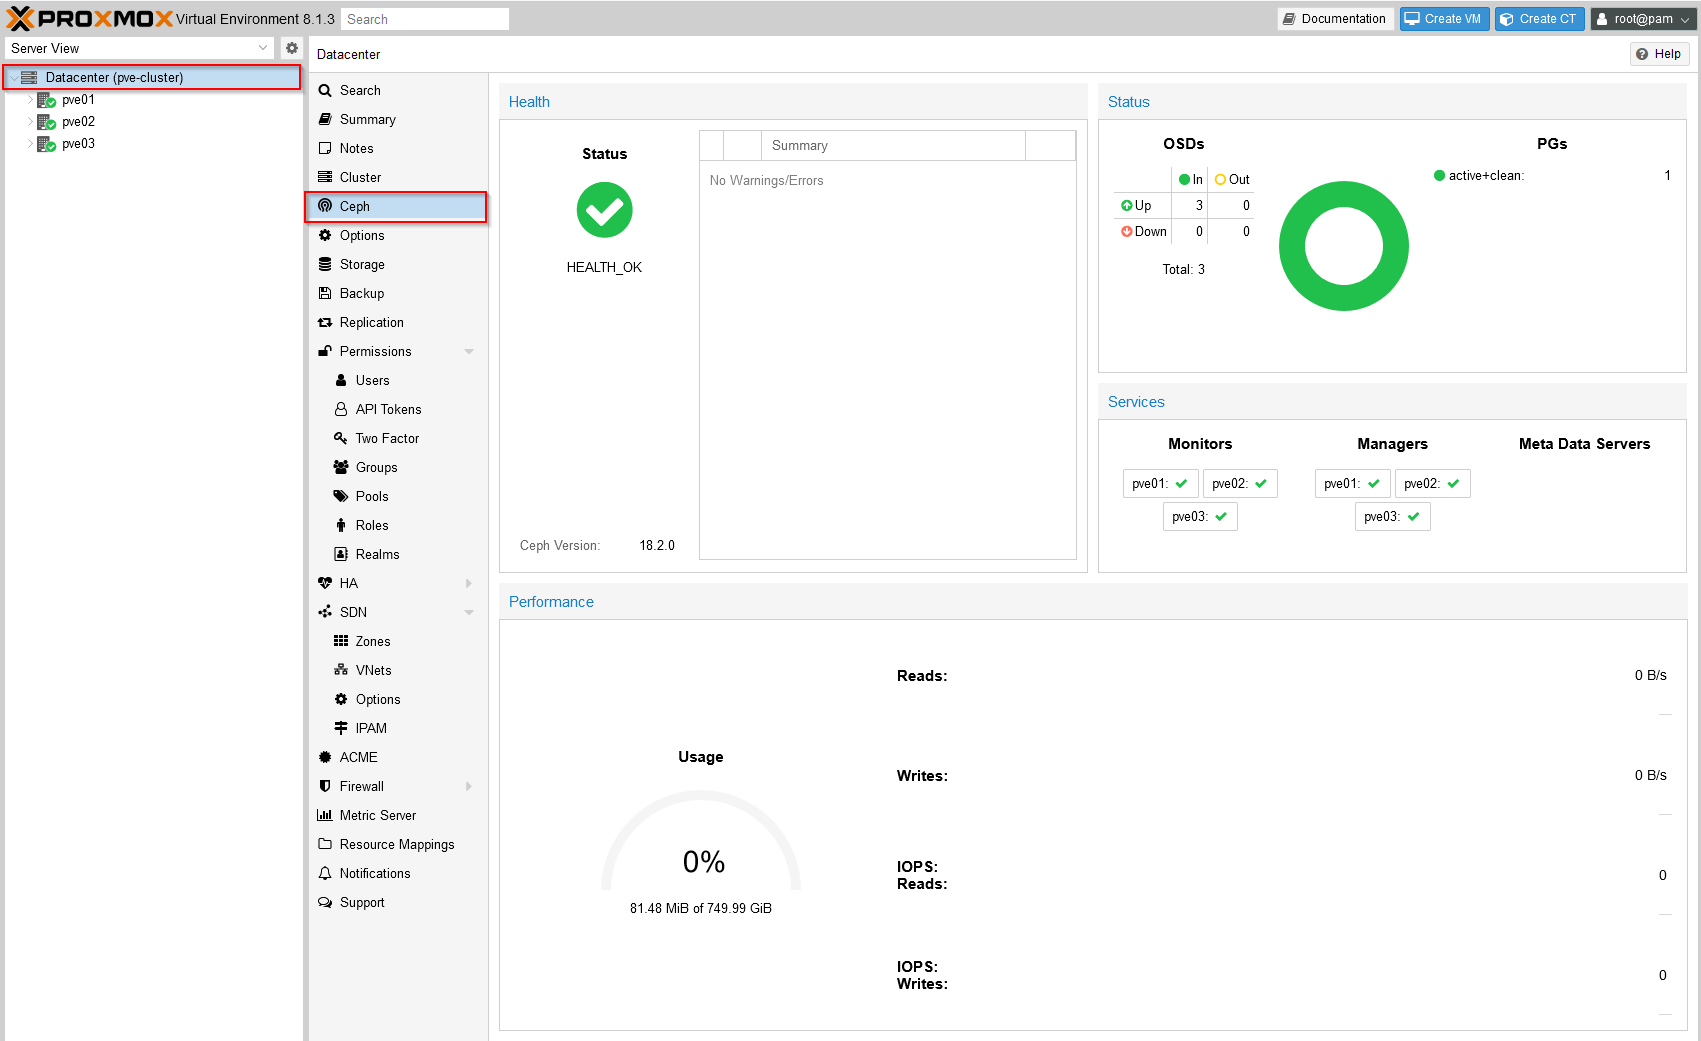Viewport: 1701px width, 1041px height.
Task: Click the pve03 monitor status box
Action: (1200, 516)
